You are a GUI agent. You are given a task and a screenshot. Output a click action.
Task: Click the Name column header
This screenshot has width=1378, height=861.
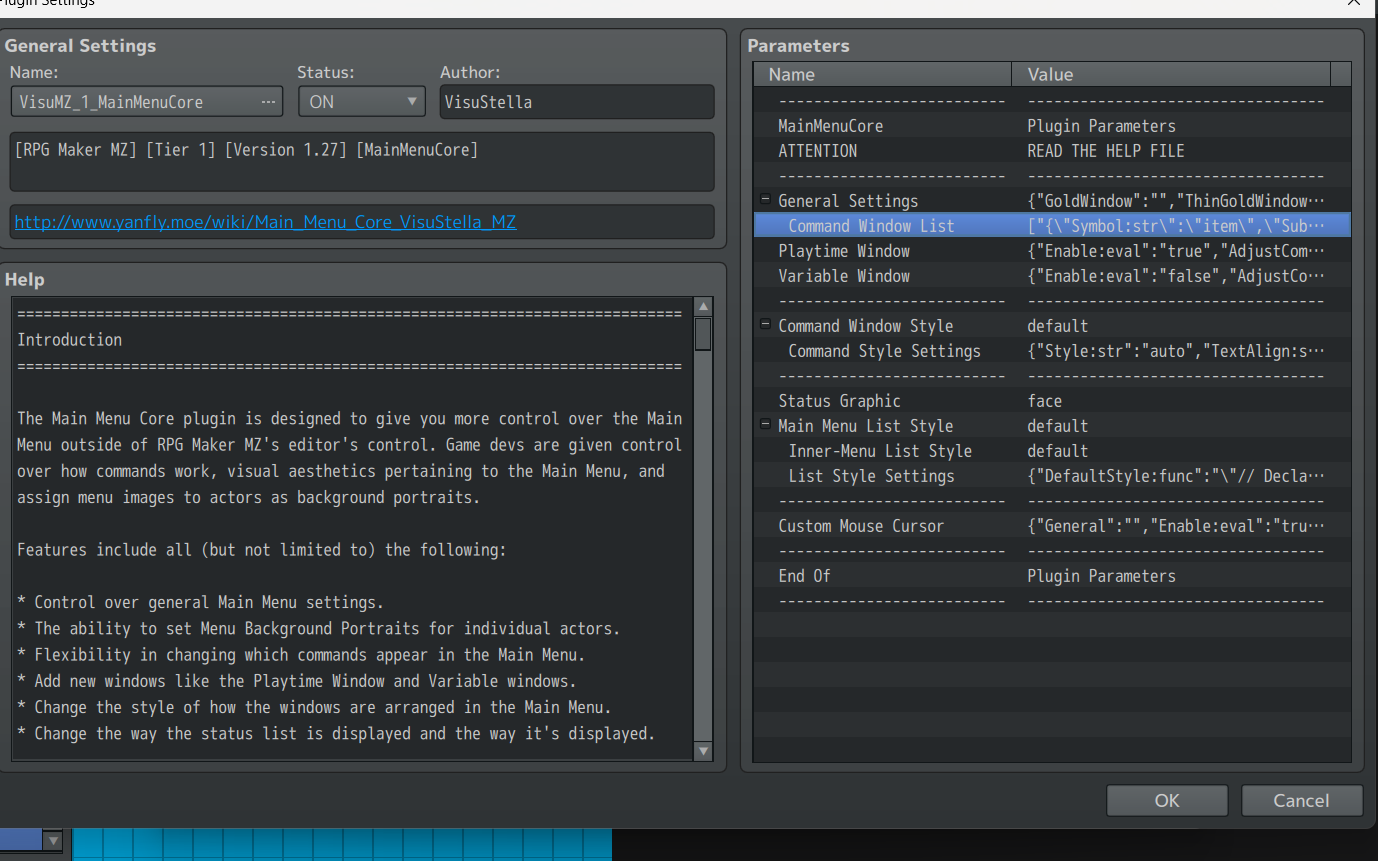[x=883, y=74]
